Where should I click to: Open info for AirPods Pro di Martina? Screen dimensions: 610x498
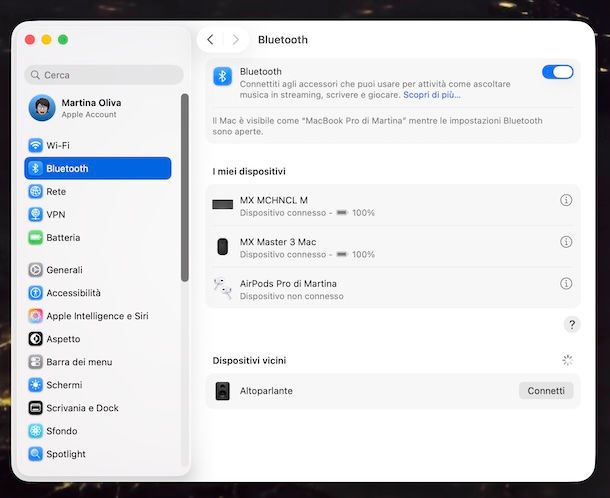[x=566, y=283]
